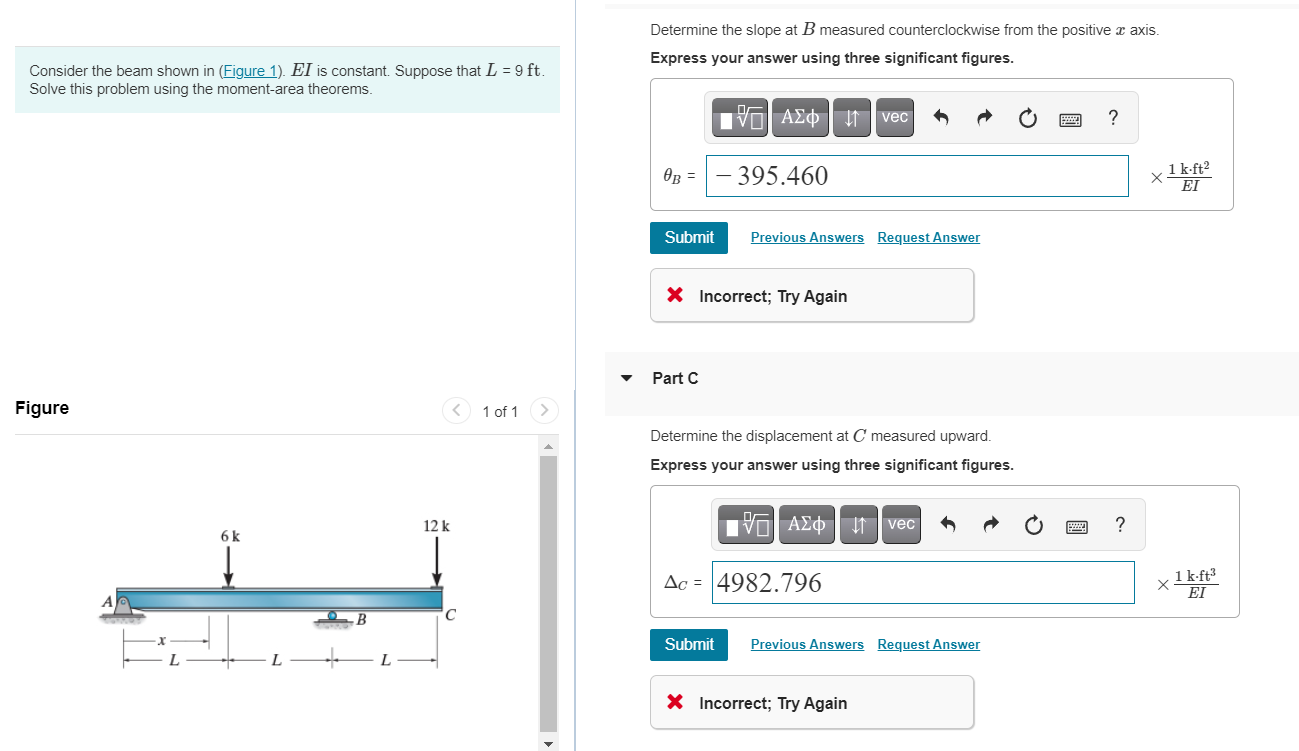The width and height of the screenshot is (1299, 751).
Task: Click Request Answer under the θB submission
Action: tap(928, 237)
